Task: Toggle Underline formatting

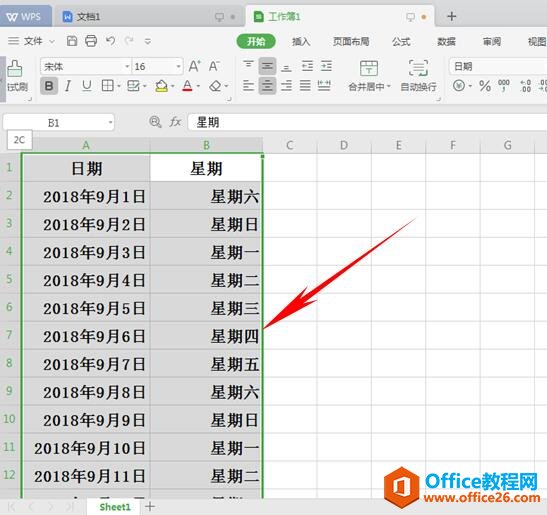Action: click(x=87, y=86)
